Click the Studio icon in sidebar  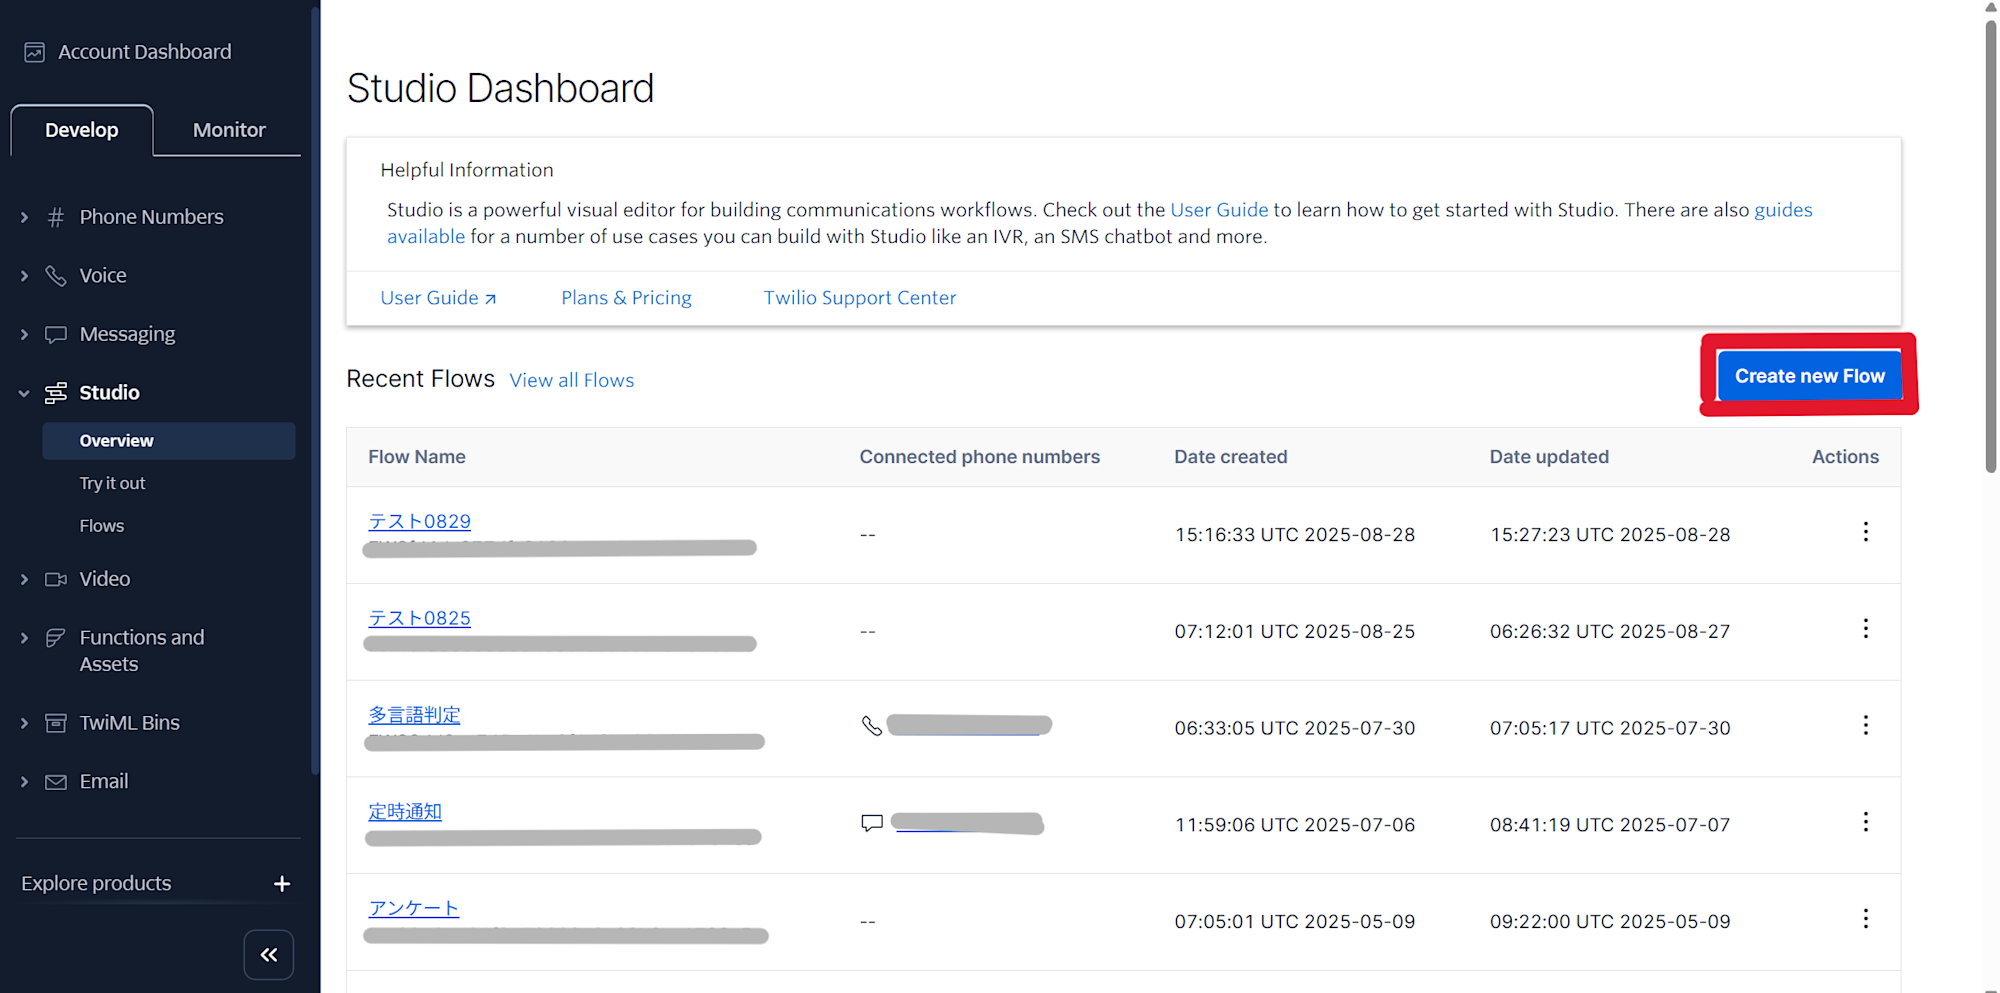pyautogui.click(x=56, y=393)
